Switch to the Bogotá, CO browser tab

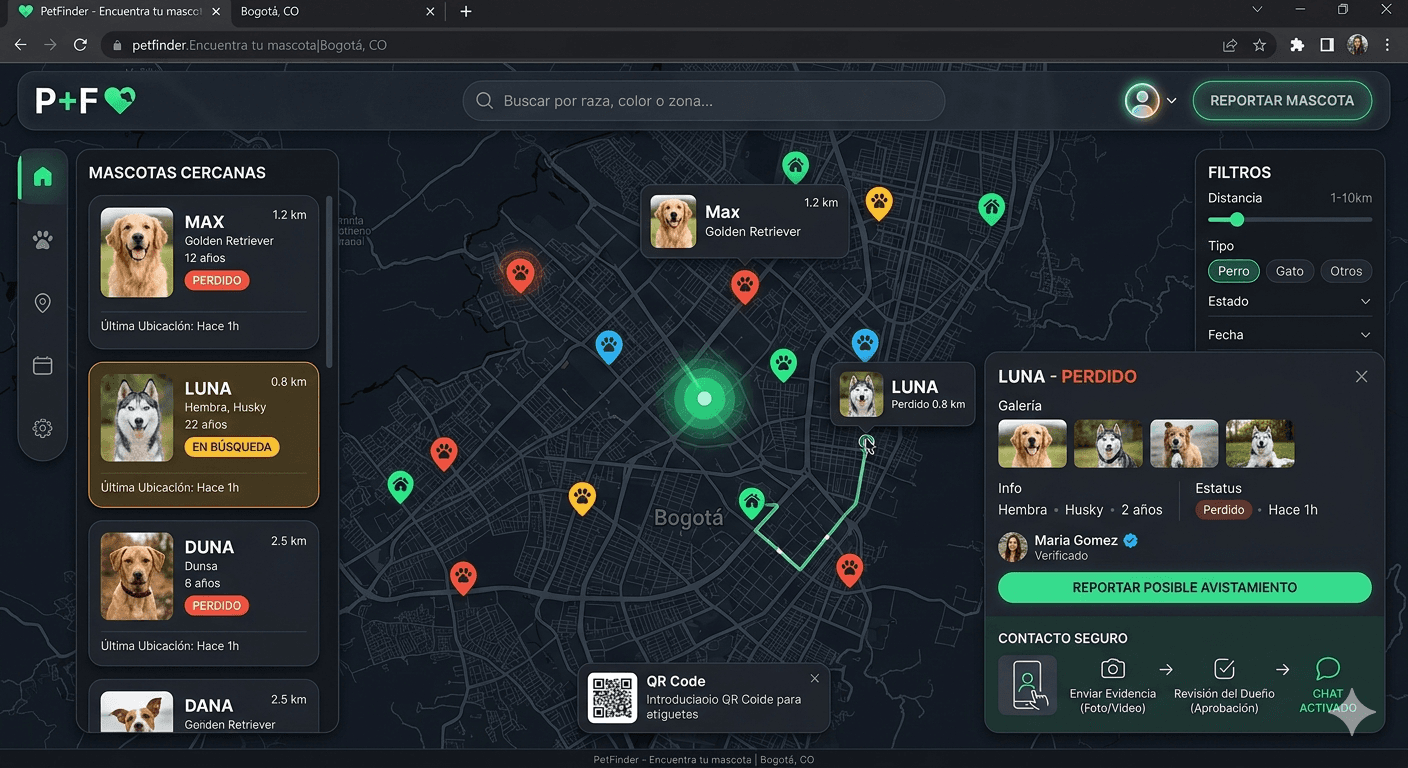337,12
